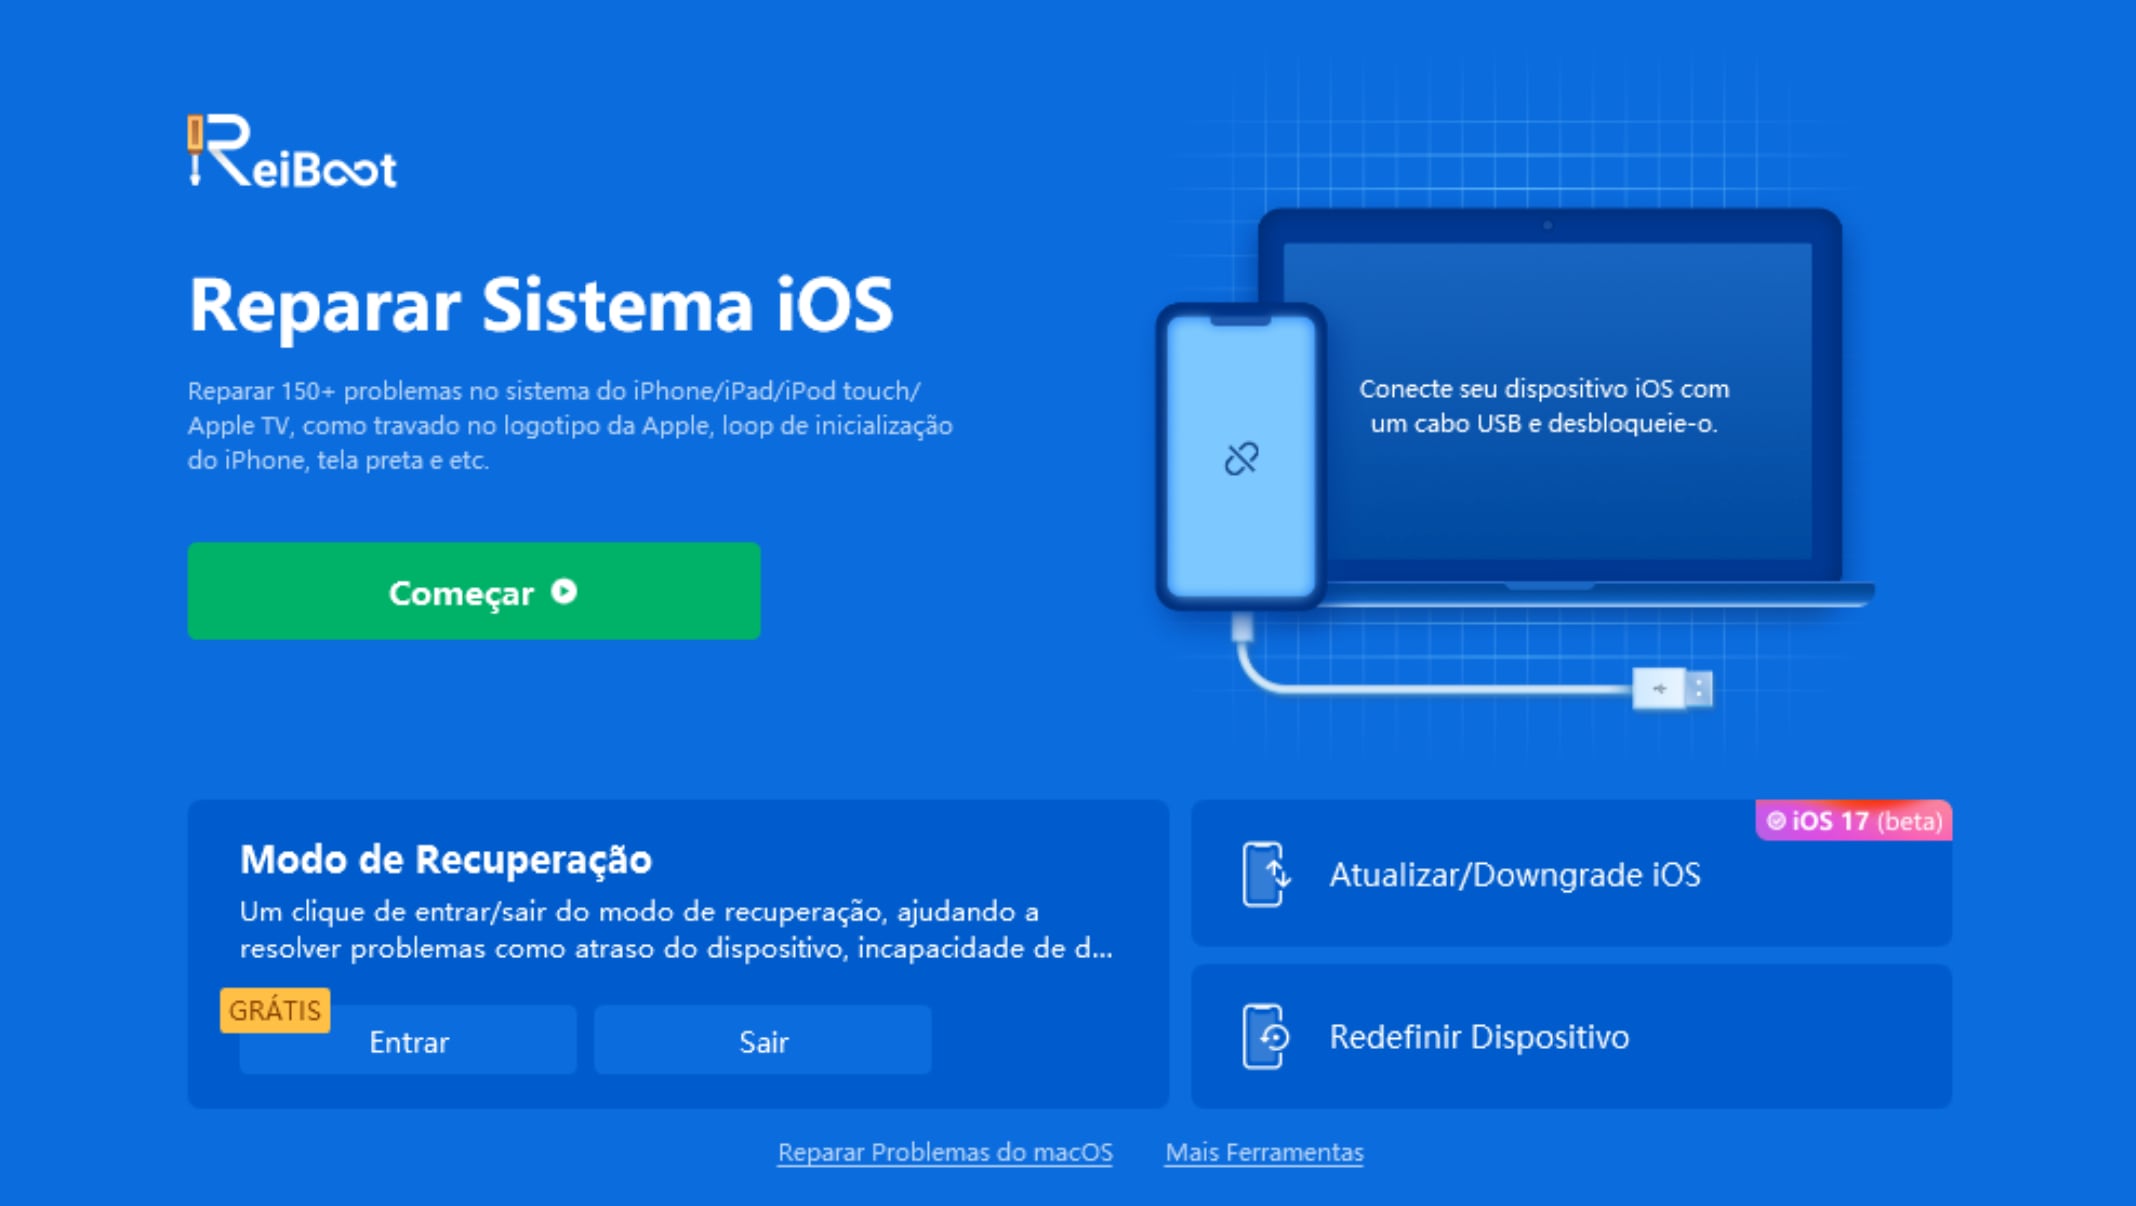Open Redefinir Dispositivo option
The width and height of the screenshot is (2136, 1206).
click(x=1571, y=1036)
